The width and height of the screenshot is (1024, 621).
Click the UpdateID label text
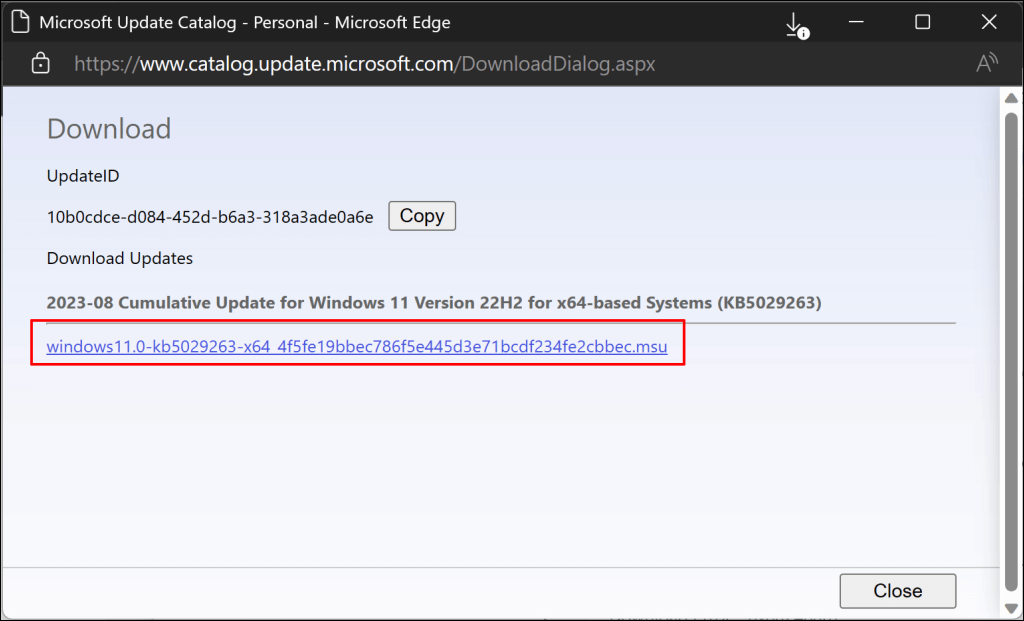click(x=83, y=175)
